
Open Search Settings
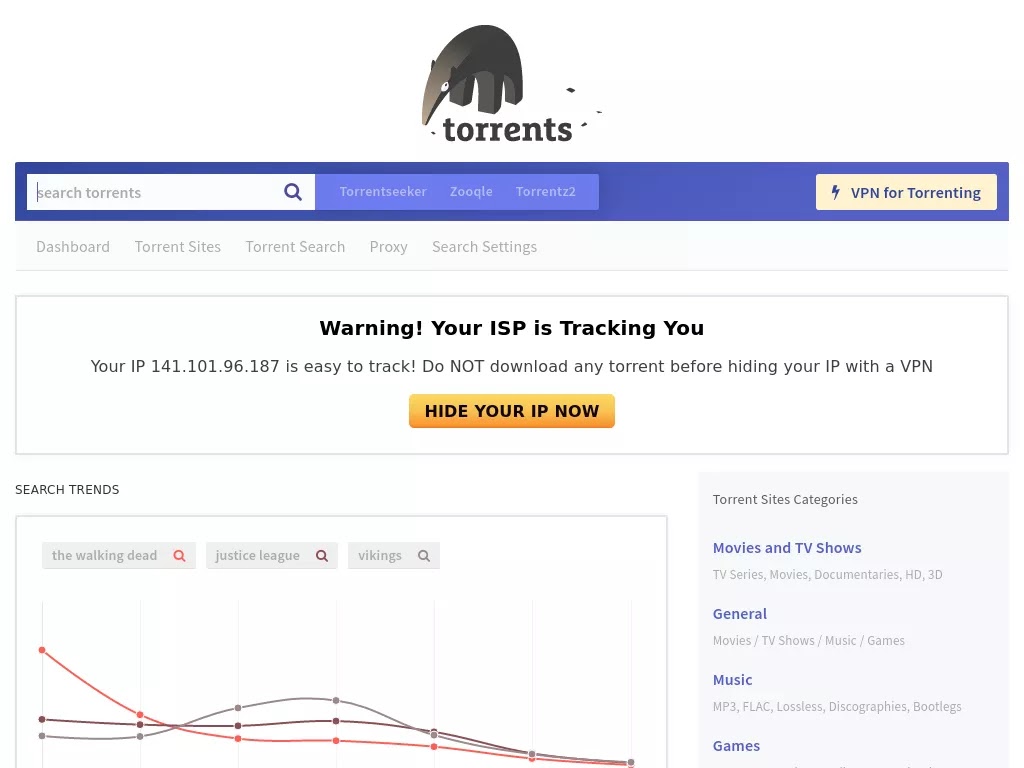(x=484, y=246)
